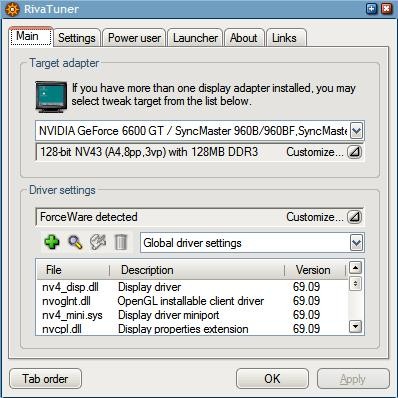Click the green plus add-profile icon
The image size is (398, 398).
(52, 242)
